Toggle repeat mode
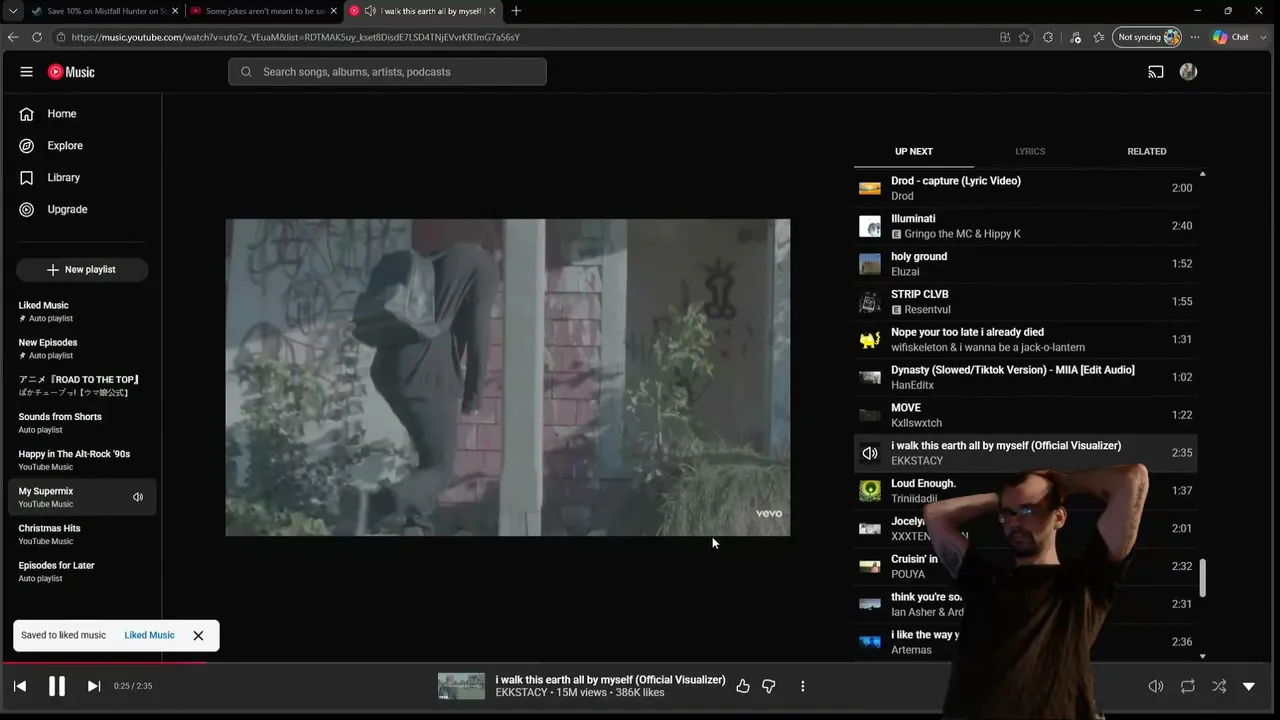The width and height of the screenshot is (1280, 720). click(x=1188, y=686)
